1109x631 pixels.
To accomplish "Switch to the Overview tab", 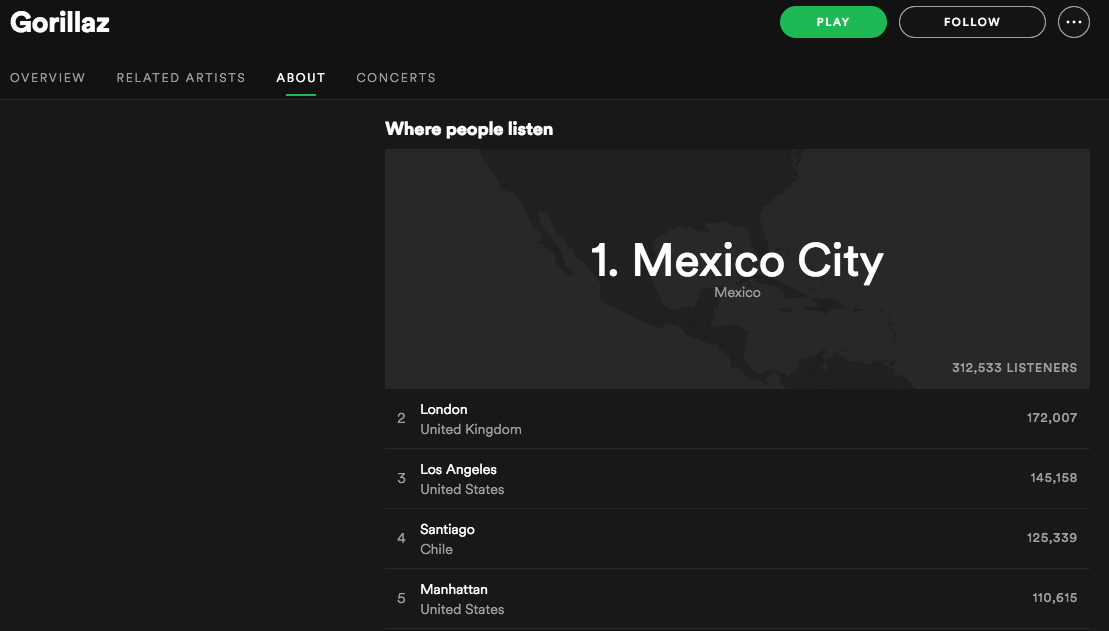I will [47, 78].
